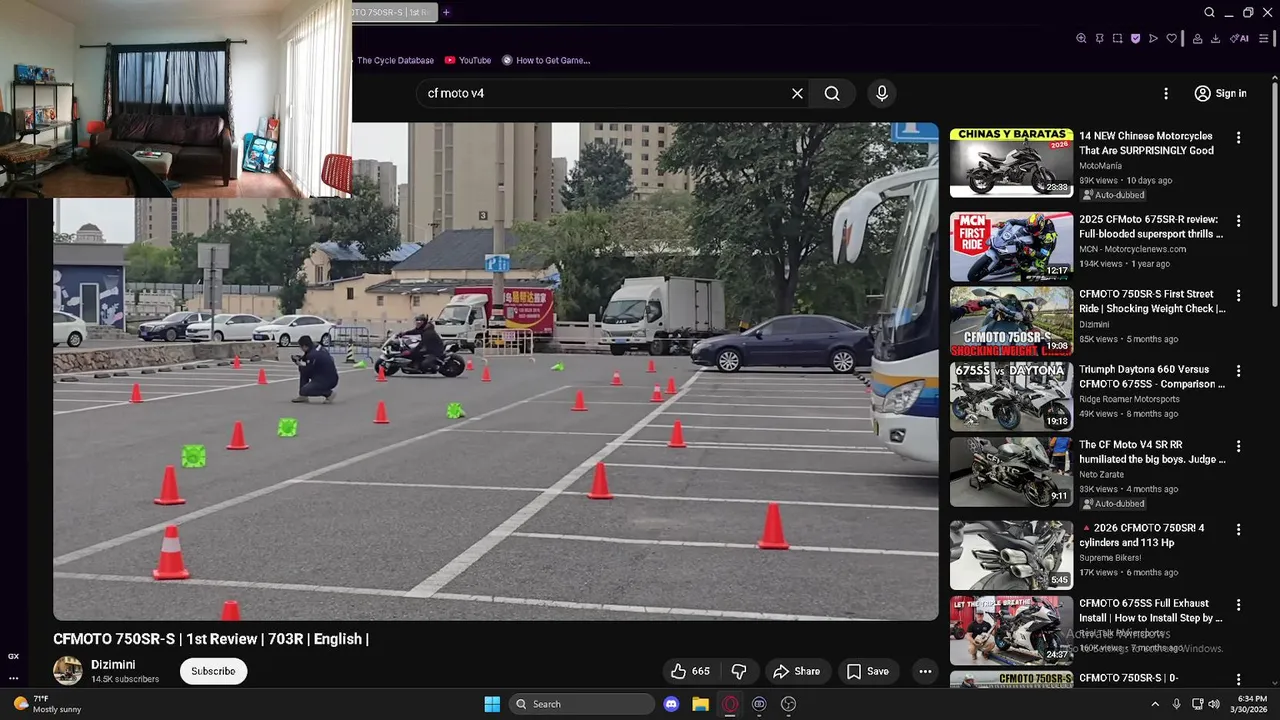Open more actions ellipsis under video
This screenshot has height=720, width=1280.
(x=925, y=671)
